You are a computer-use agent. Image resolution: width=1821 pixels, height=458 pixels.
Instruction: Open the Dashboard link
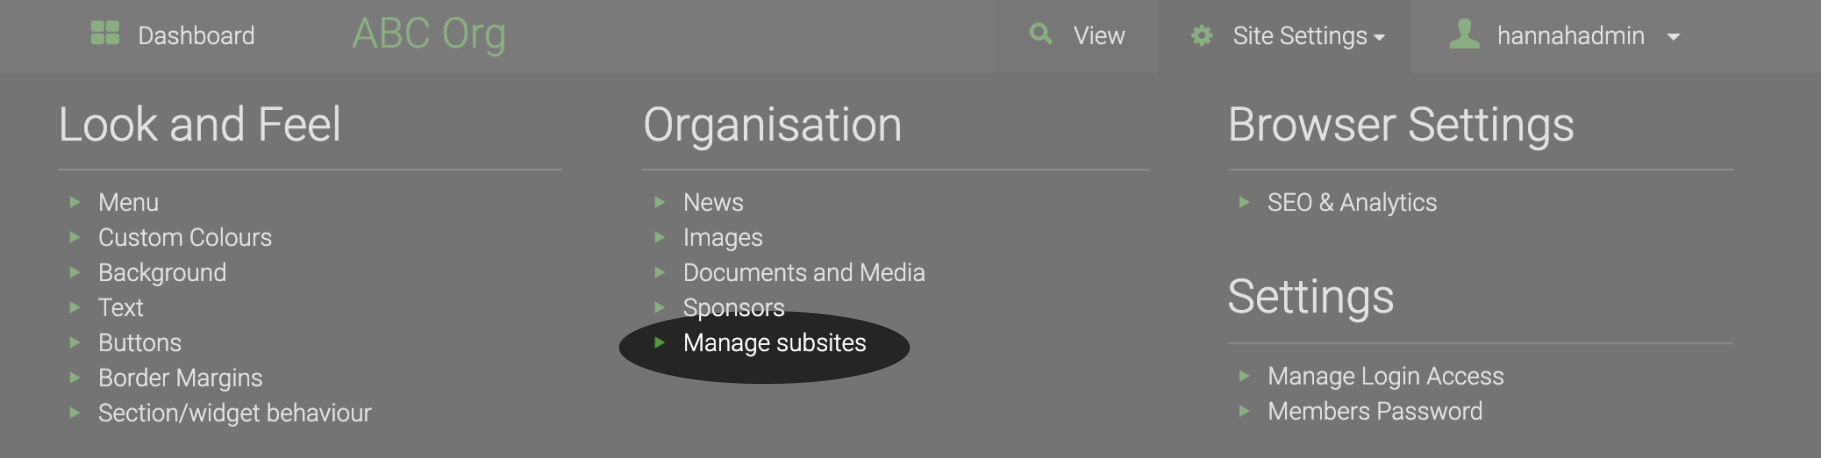(x=196, y=36)
